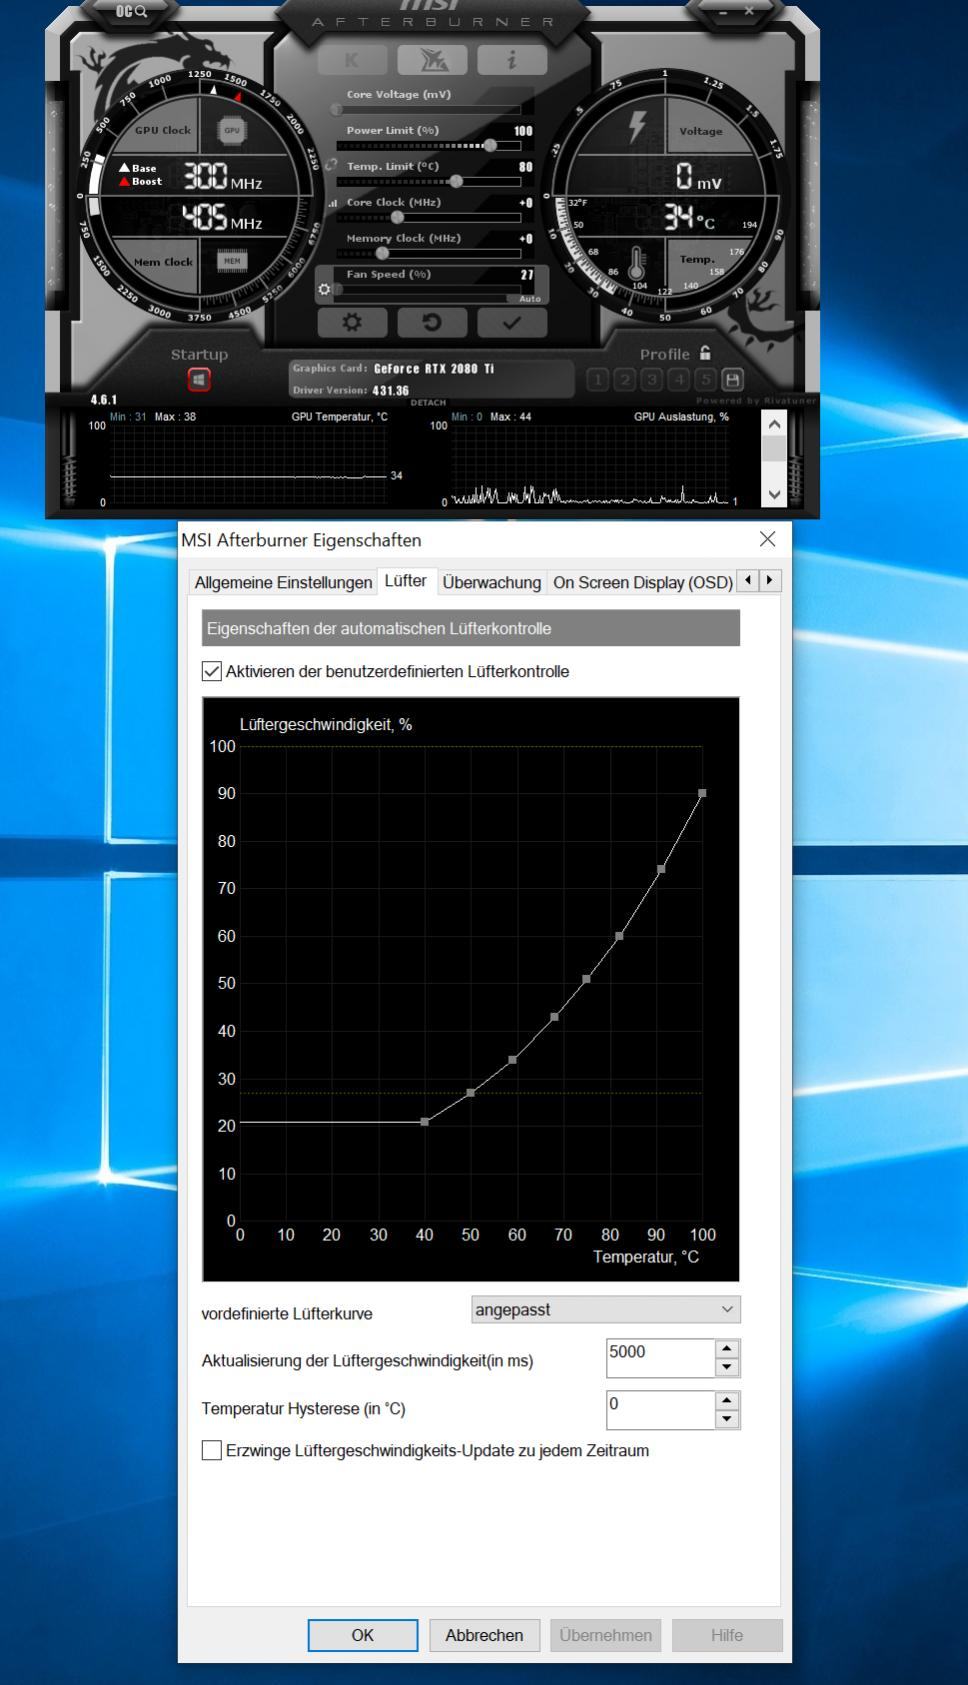Image resolution: width=968 pixels, height=1685 pixels.
Task: Click the Aktualisierung der Lüftergeschwindigkeit field showing 5000
Action: (x=660, y=1358)
